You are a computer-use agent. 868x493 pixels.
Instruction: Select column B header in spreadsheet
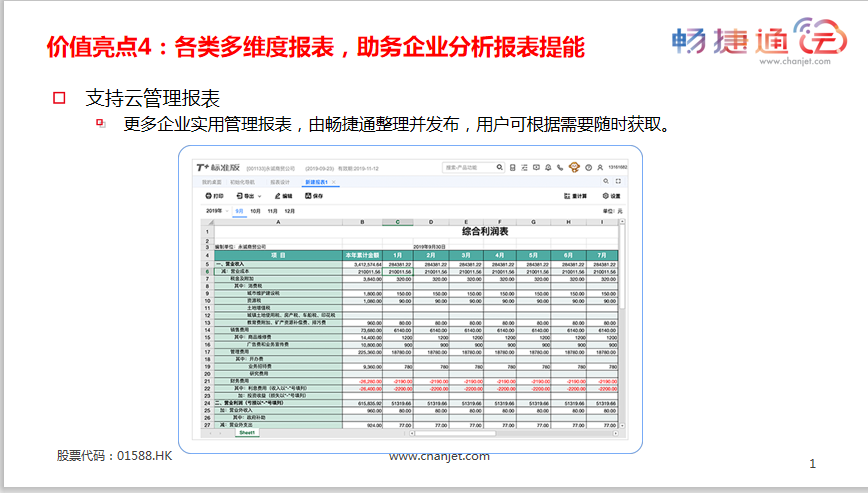(x=363, y=222)
